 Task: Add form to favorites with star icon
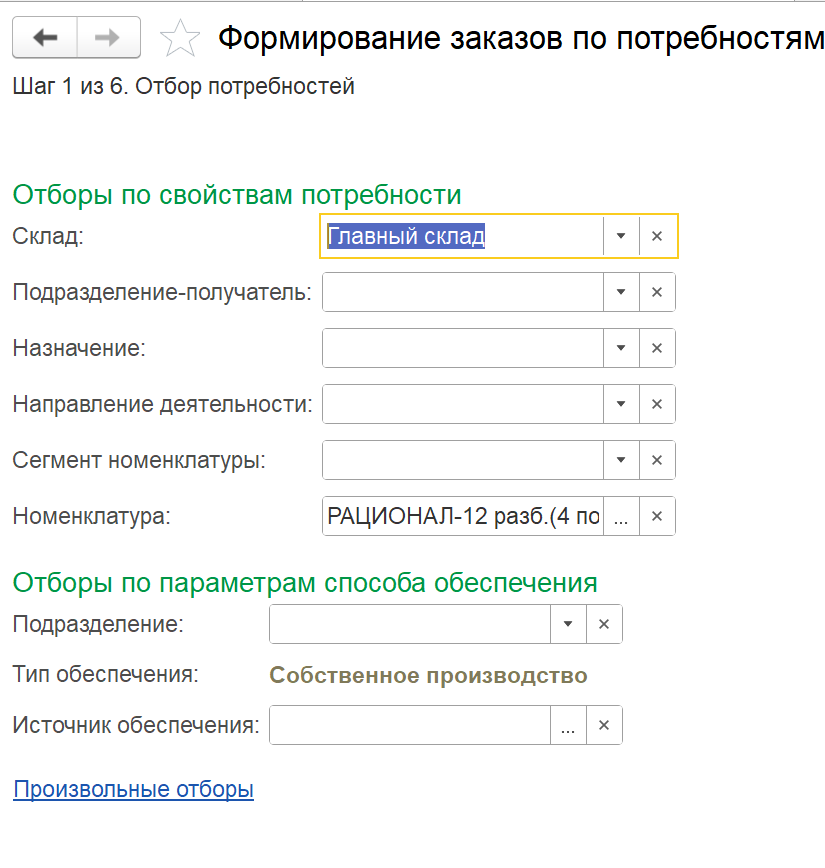point(179,39)
